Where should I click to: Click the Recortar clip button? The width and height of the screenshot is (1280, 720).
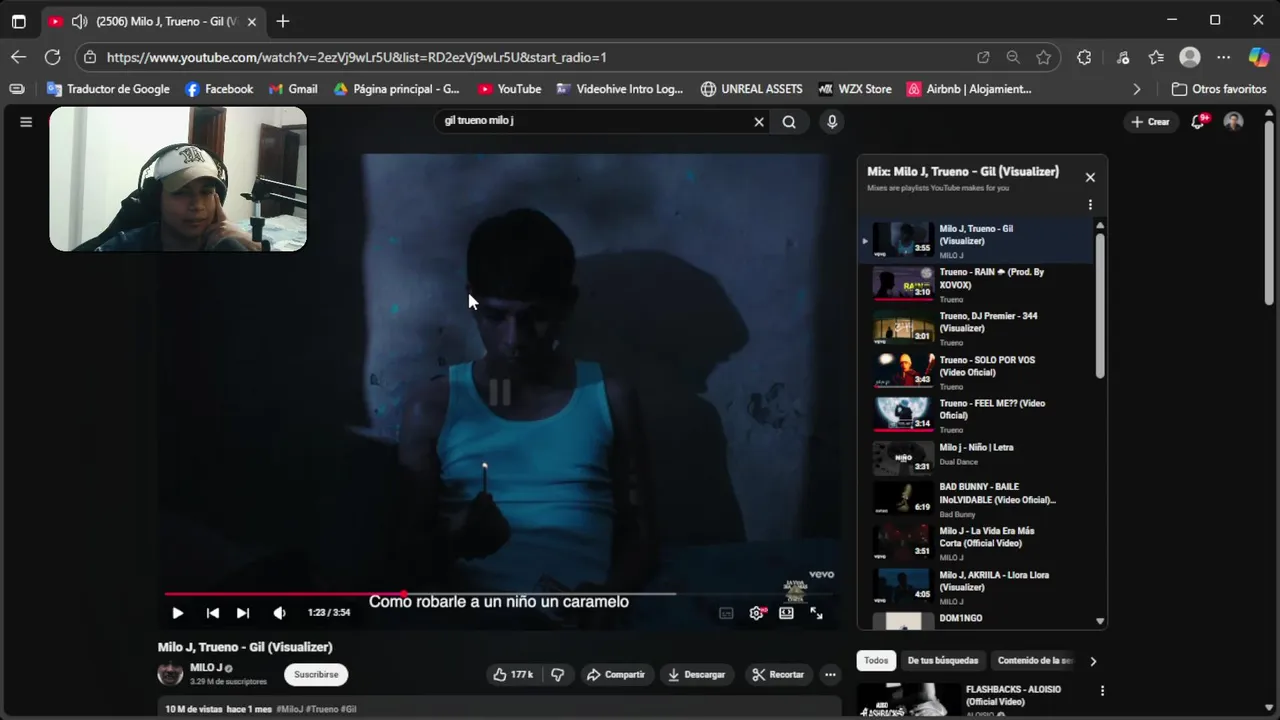click(778, 675)
